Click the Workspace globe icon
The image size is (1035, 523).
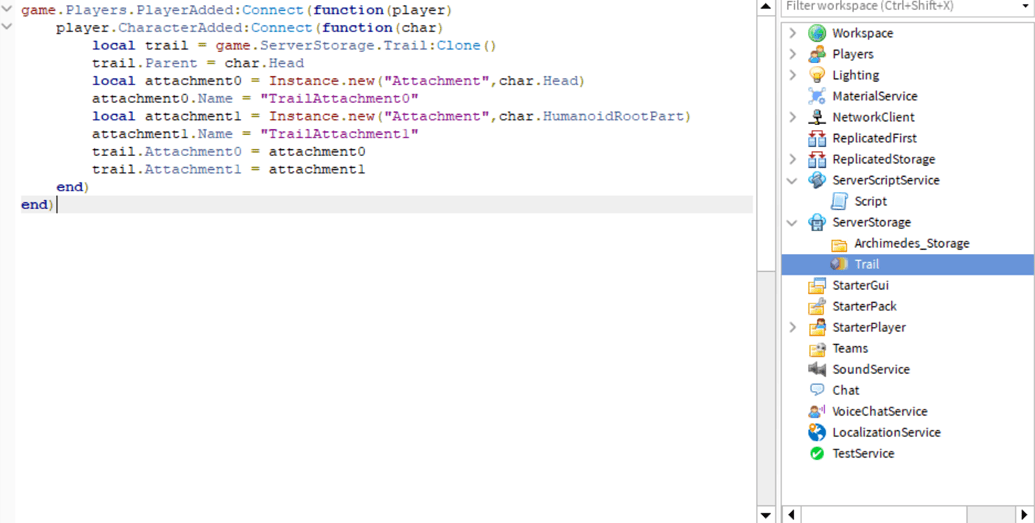[817, 33]
